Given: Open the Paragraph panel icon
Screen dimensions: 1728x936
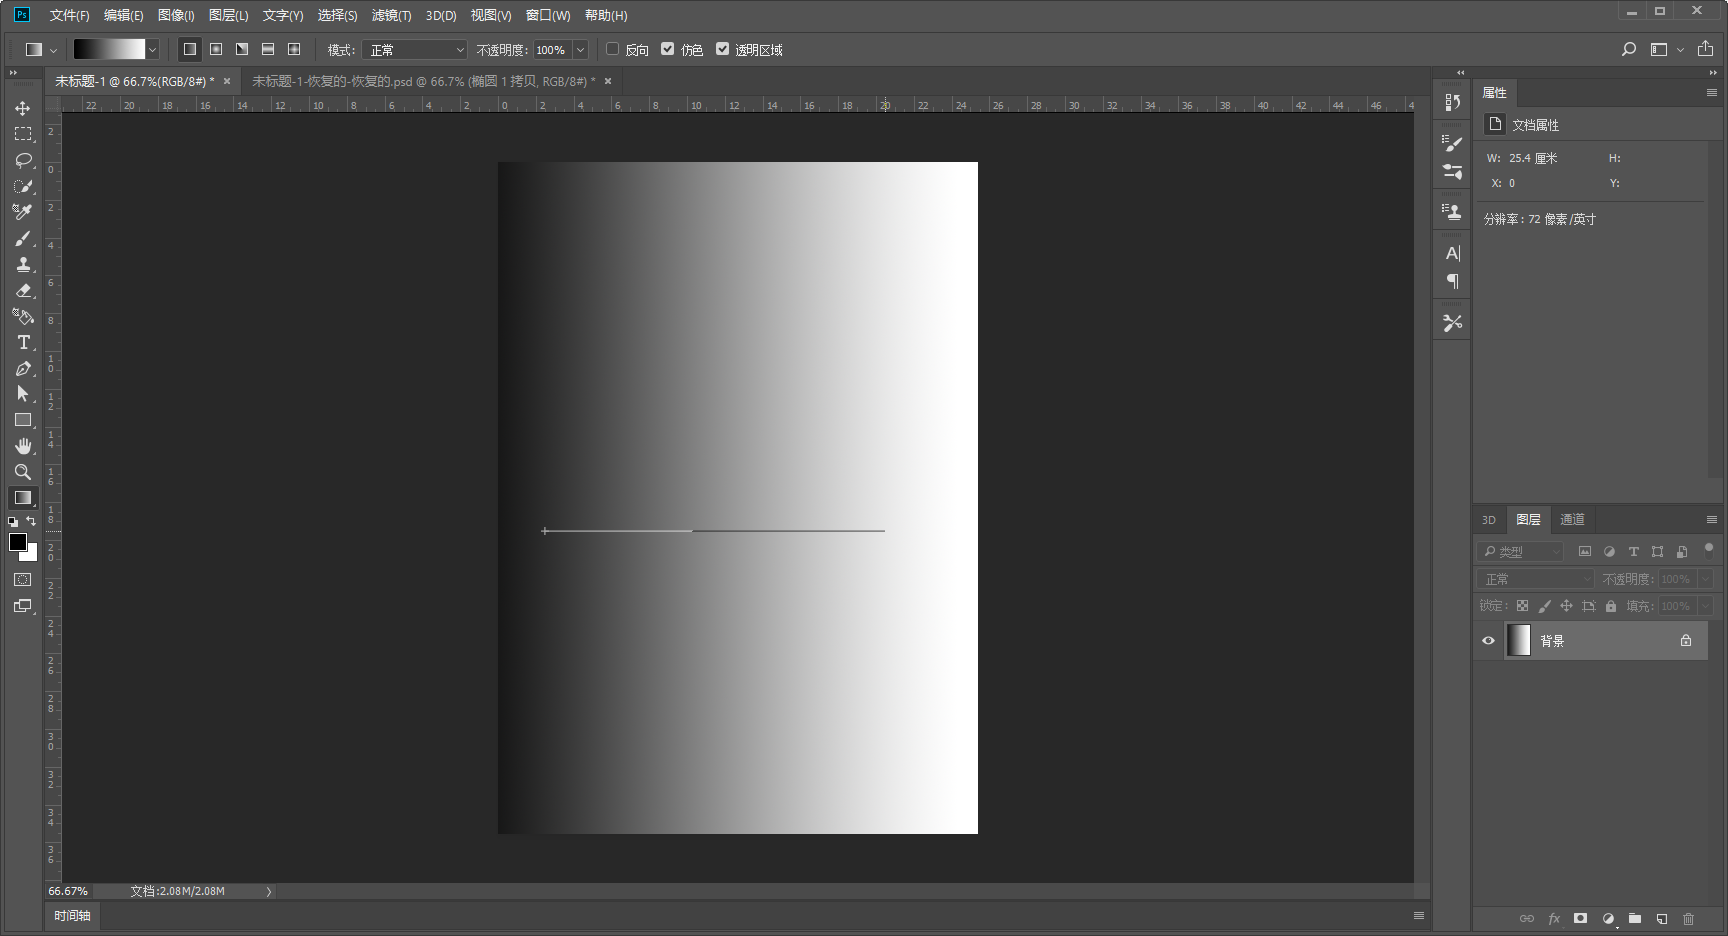Looking at the screenshot, I should [1453, 282].
